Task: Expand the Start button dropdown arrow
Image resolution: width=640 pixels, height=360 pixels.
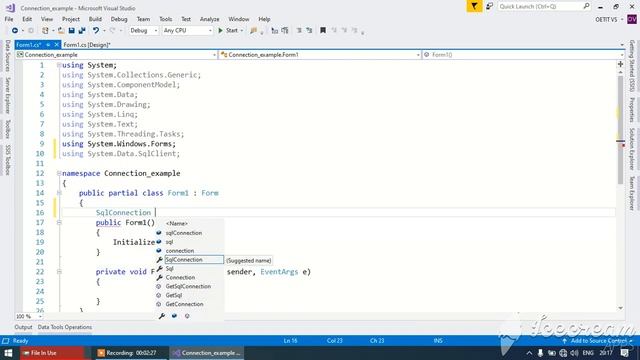Action: (242, 31)
